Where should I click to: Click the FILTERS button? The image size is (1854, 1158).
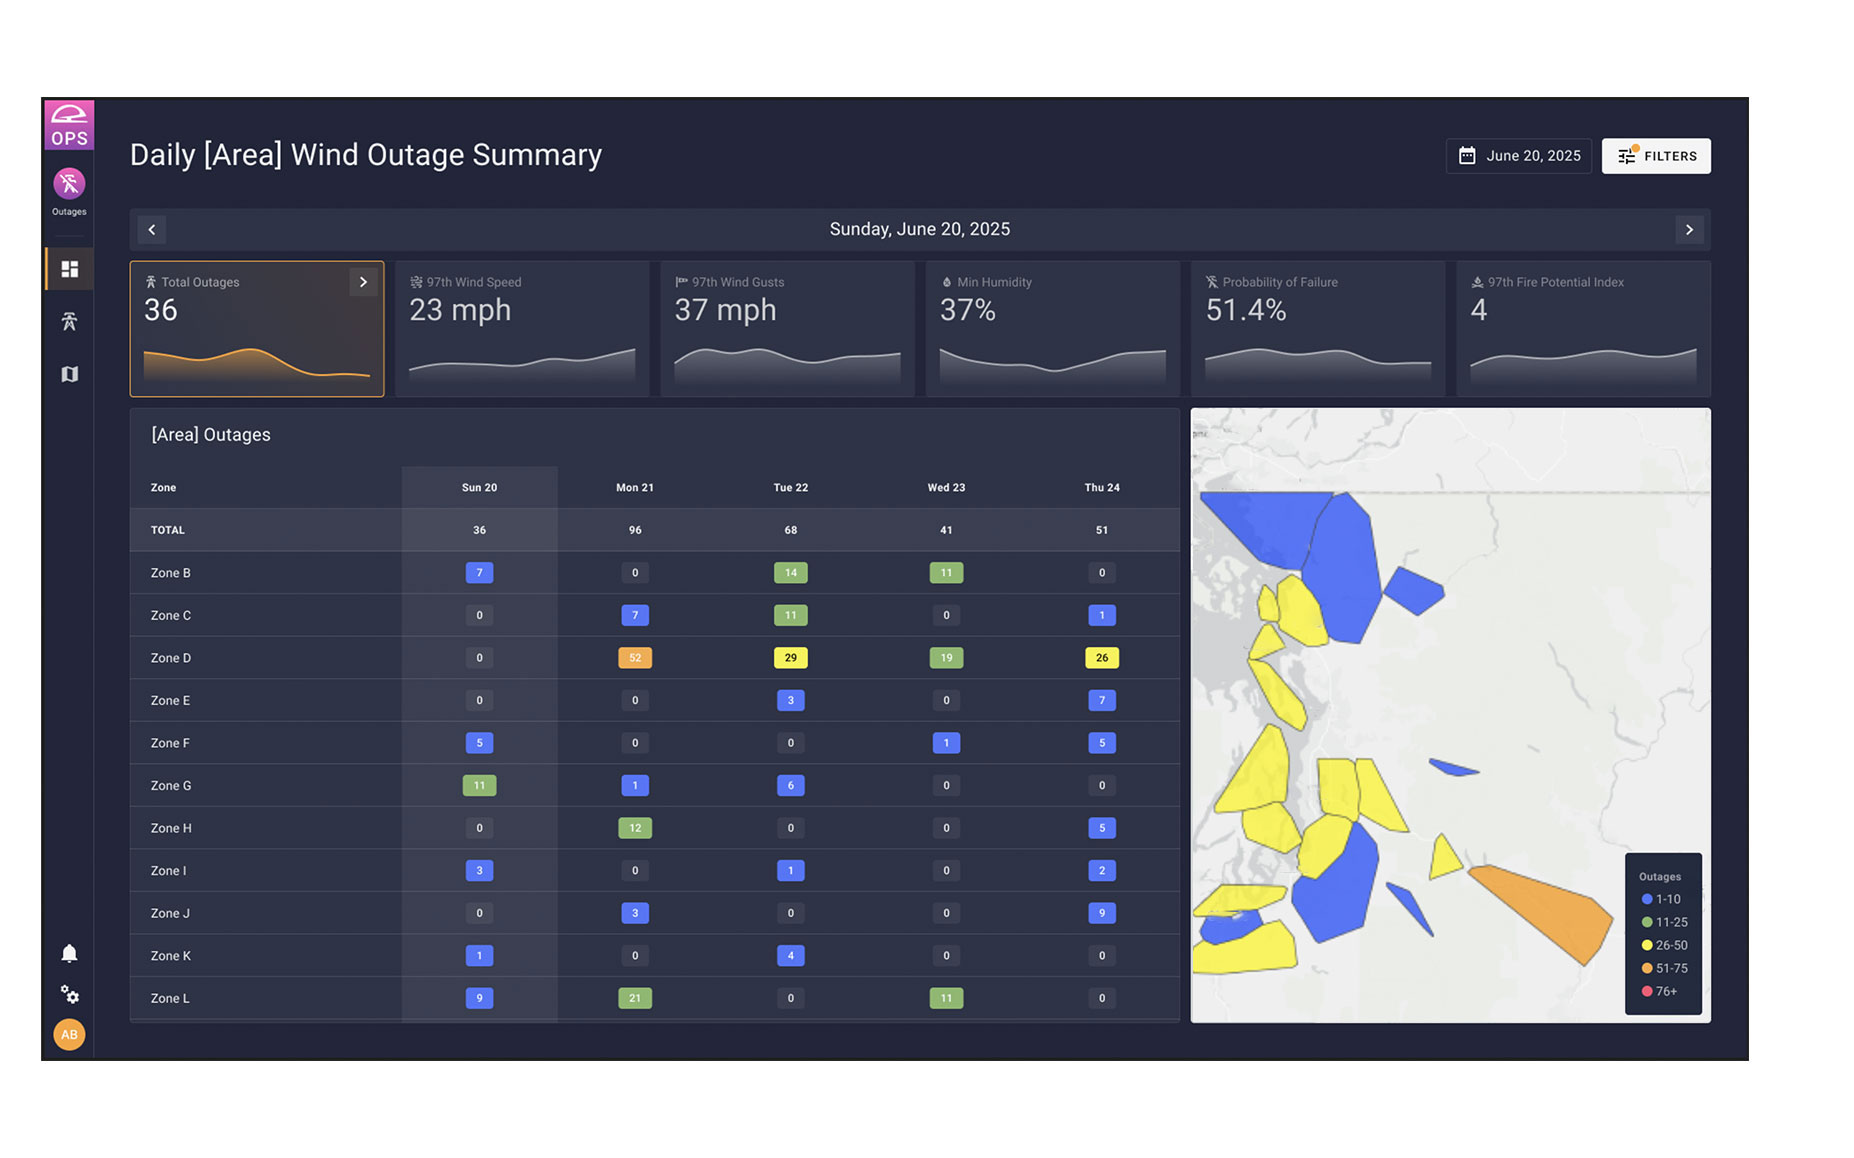tap(1655, 156)
